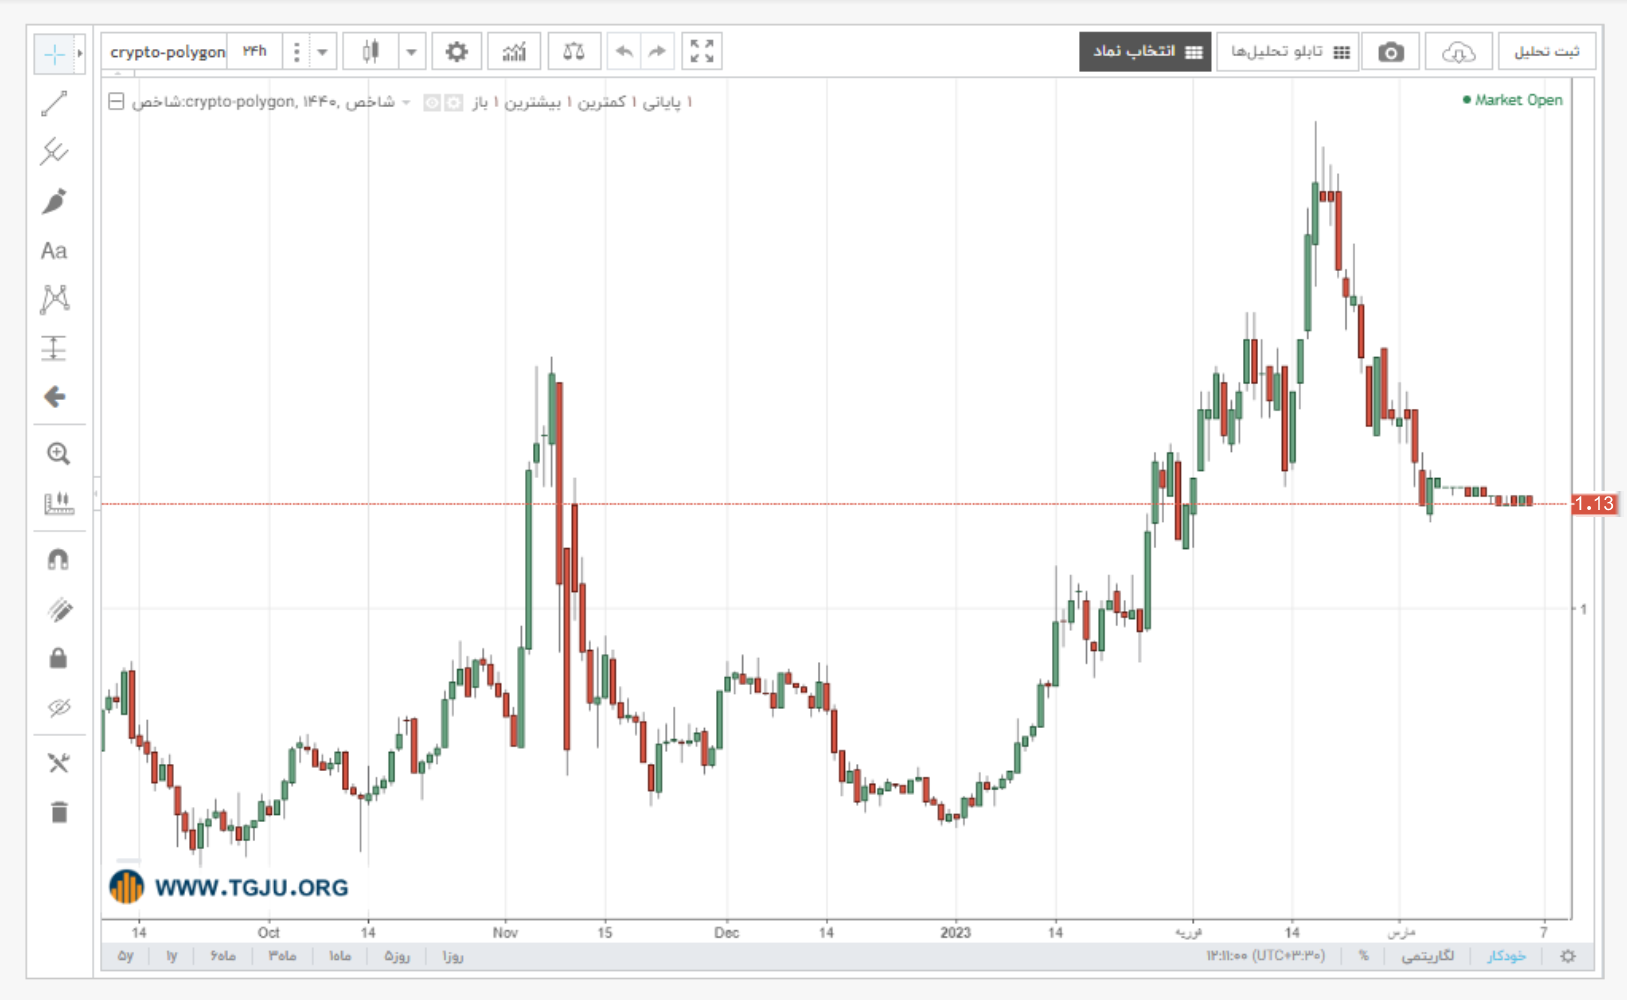Activate the zoom in magnifier tool
1627x1000 pixels.
click(58, 454)
